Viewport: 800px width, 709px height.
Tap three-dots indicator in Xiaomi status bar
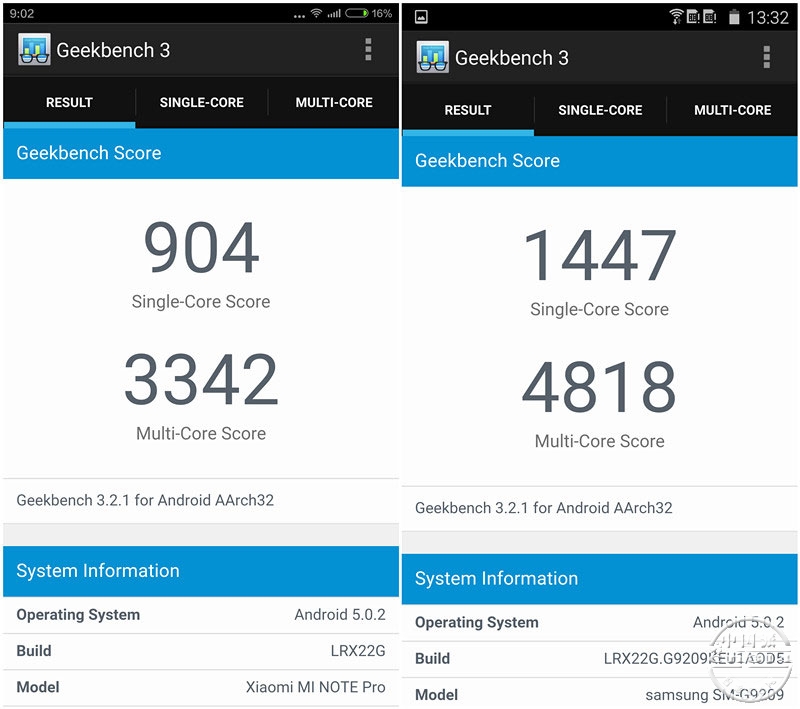point(299,16)
